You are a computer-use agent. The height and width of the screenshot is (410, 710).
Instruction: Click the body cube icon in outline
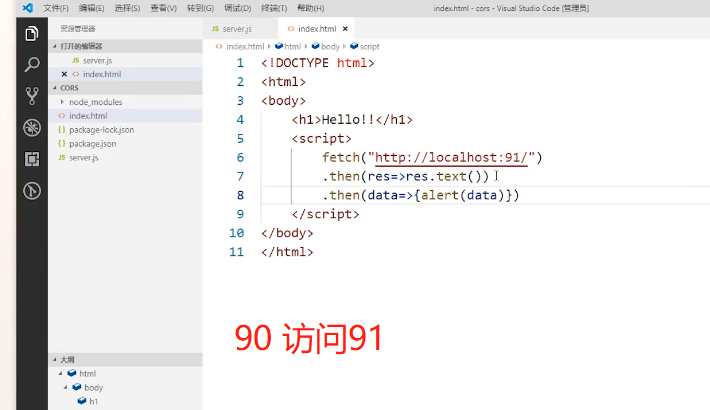coord(77,387)
